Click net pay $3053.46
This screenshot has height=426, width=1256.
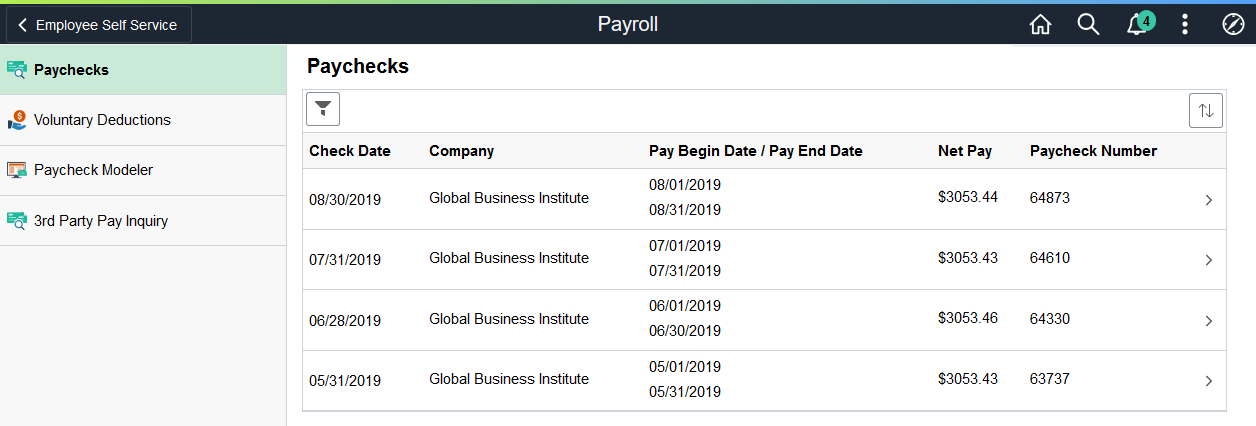(968, 318)
